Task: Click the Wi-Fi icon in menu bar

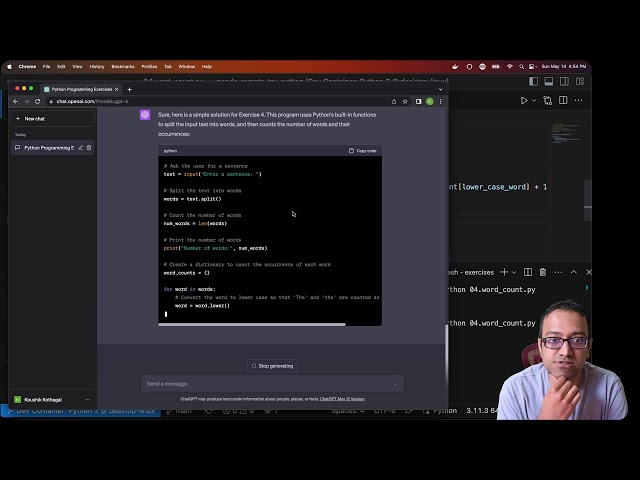Action: click(509, 67)
